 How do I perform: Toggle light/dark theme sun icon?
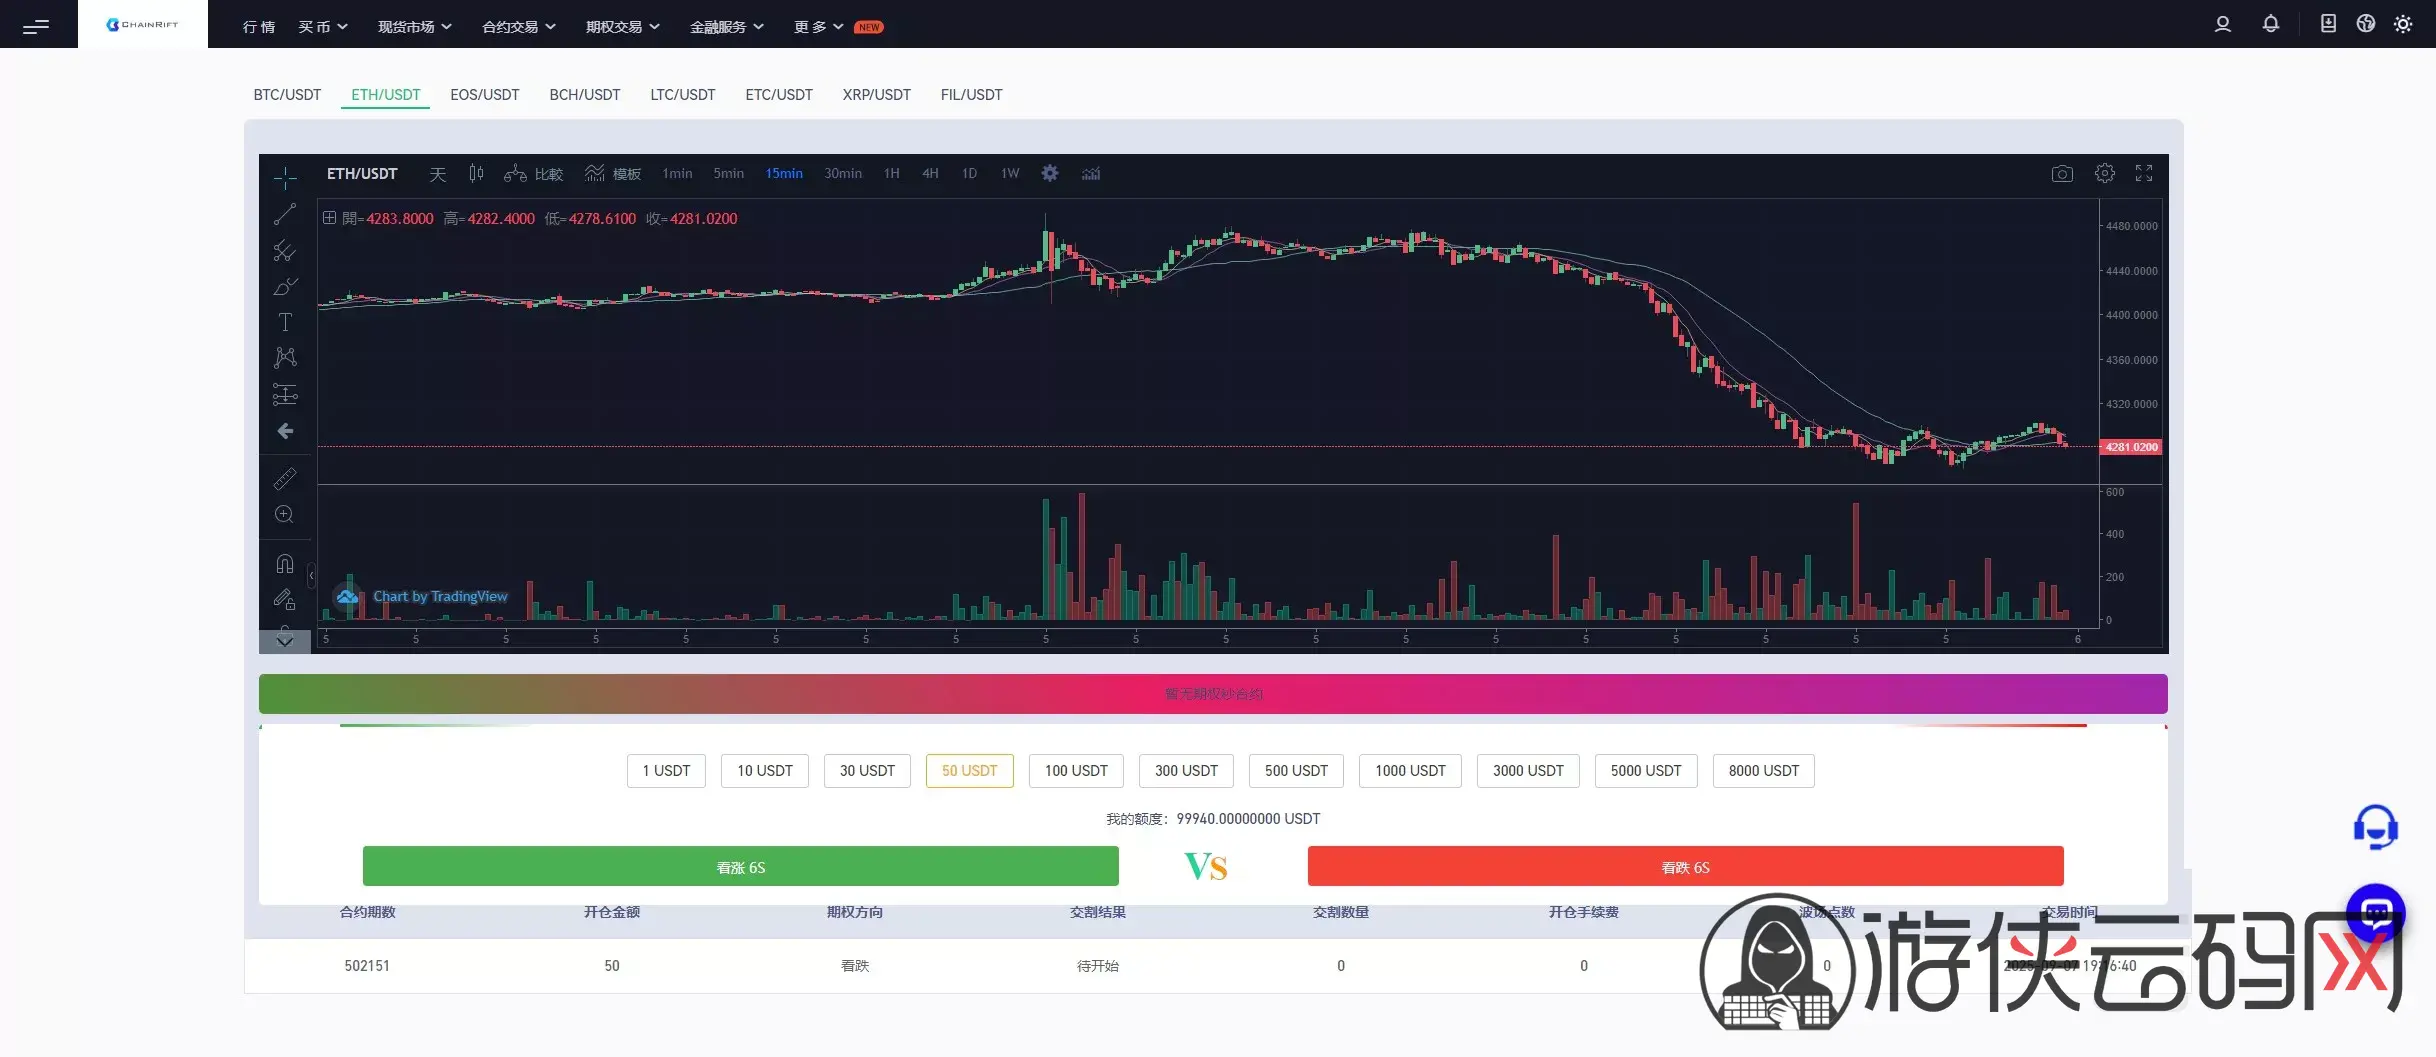pos(2403,24)
